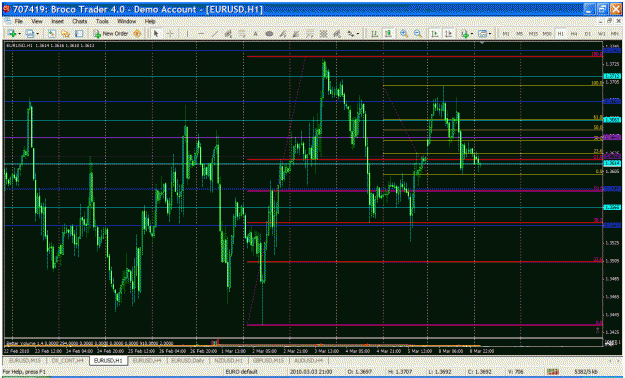
Task: Select the Fibonacci retracement tool
Action: (242, 34)
